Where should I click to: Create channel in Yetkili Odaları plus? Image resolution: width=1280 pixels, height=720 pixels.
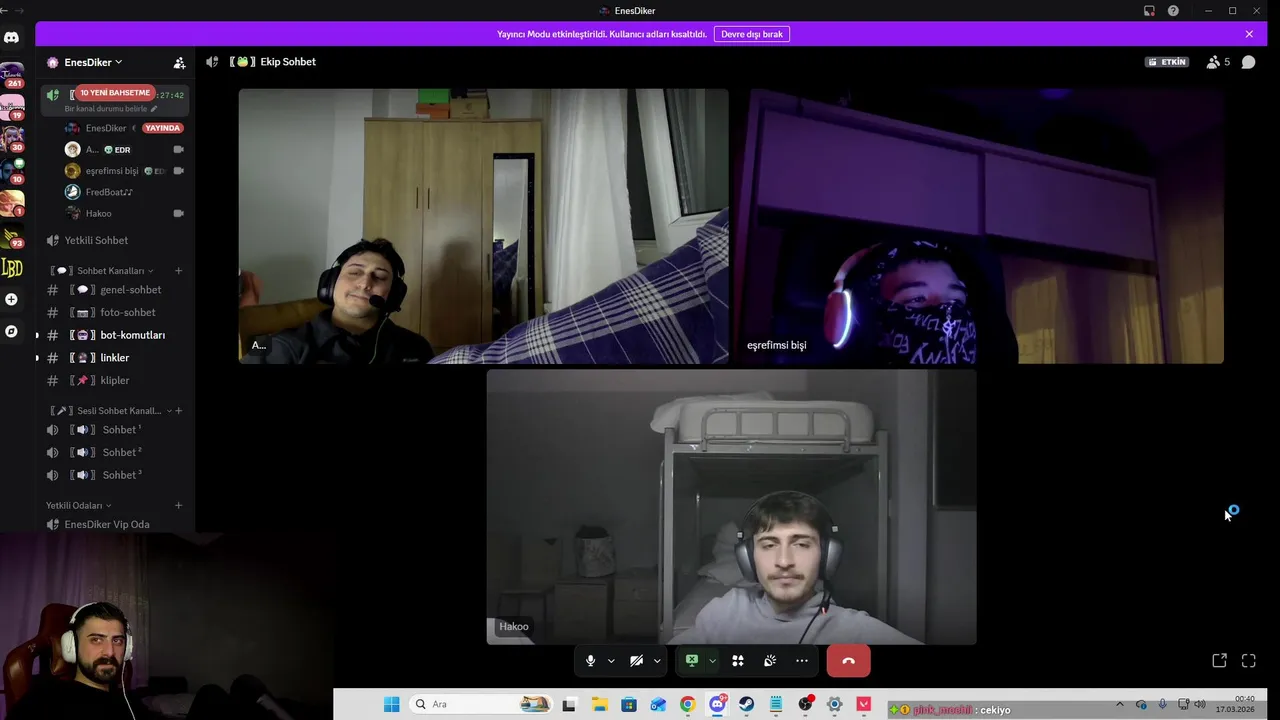click(x=179, y=505)
